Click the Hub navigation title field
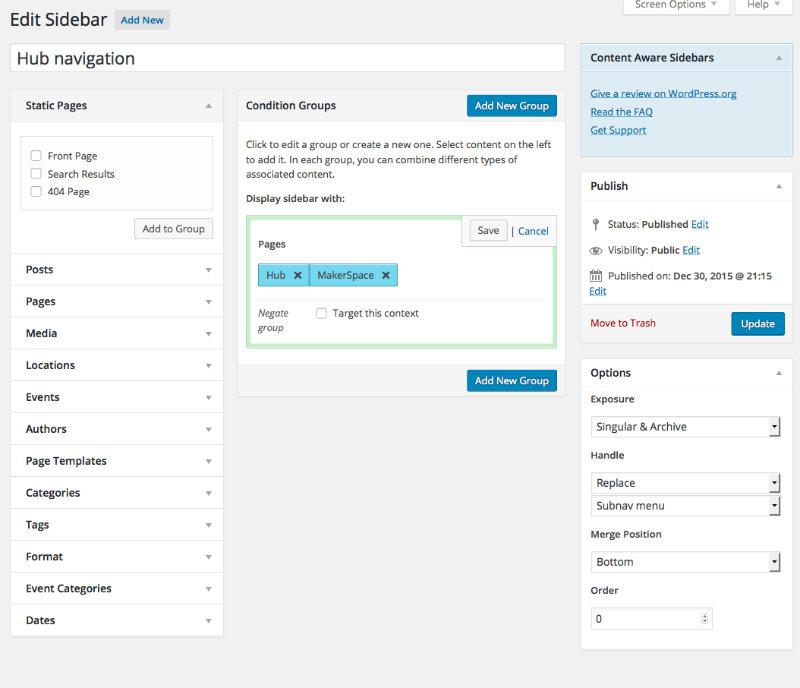800x688 pixels. click(x=288, y=58)
